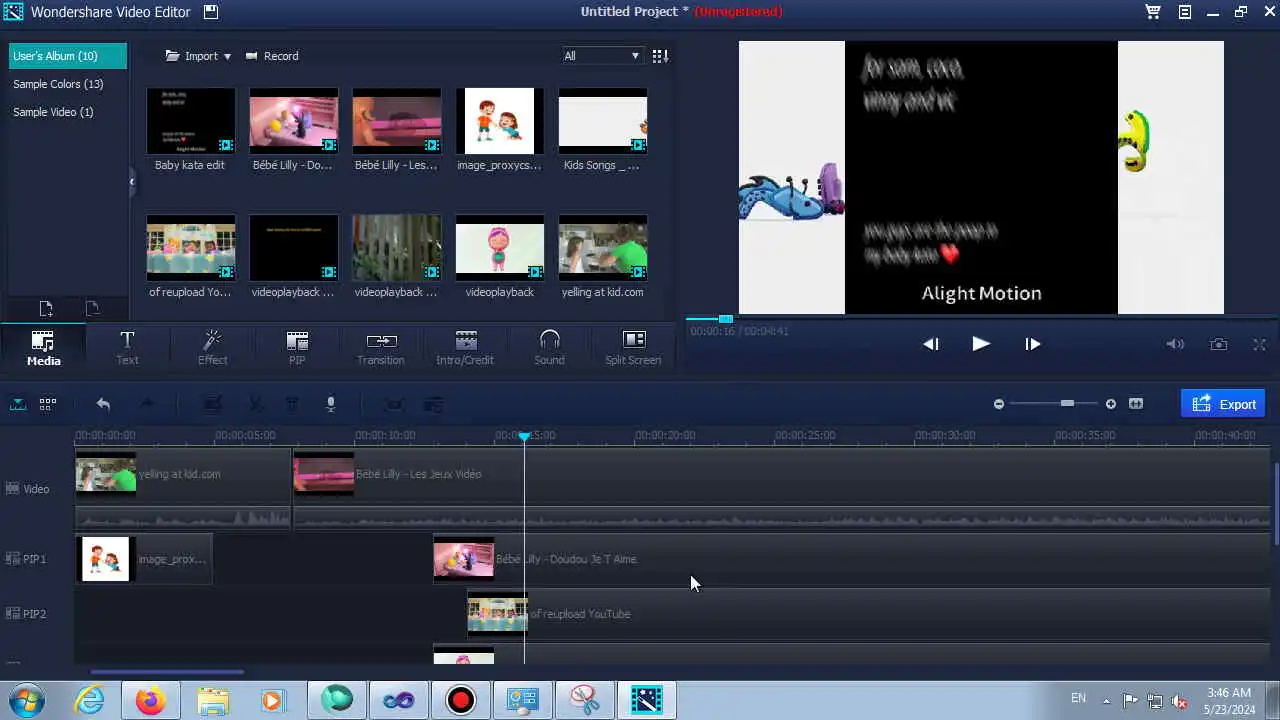Select the pink character videoplayback thumbnail
The image size is (1280, 720).
[499, 248]
